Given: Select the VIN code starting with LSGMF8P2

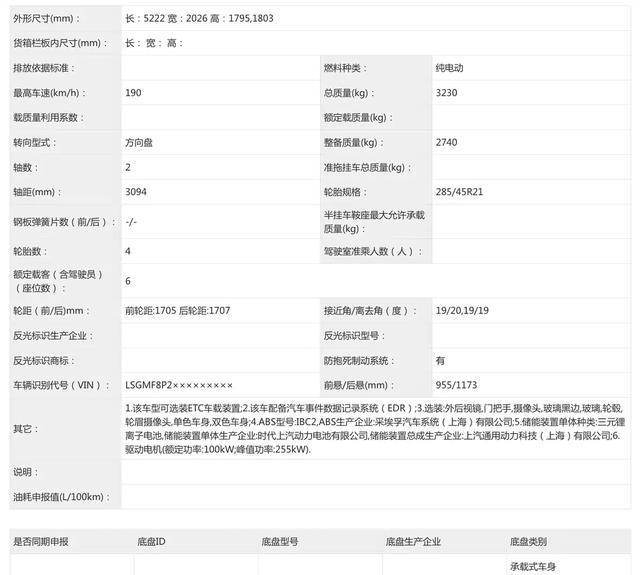Looking at the screenshot, I should click(x=179, y=385).
